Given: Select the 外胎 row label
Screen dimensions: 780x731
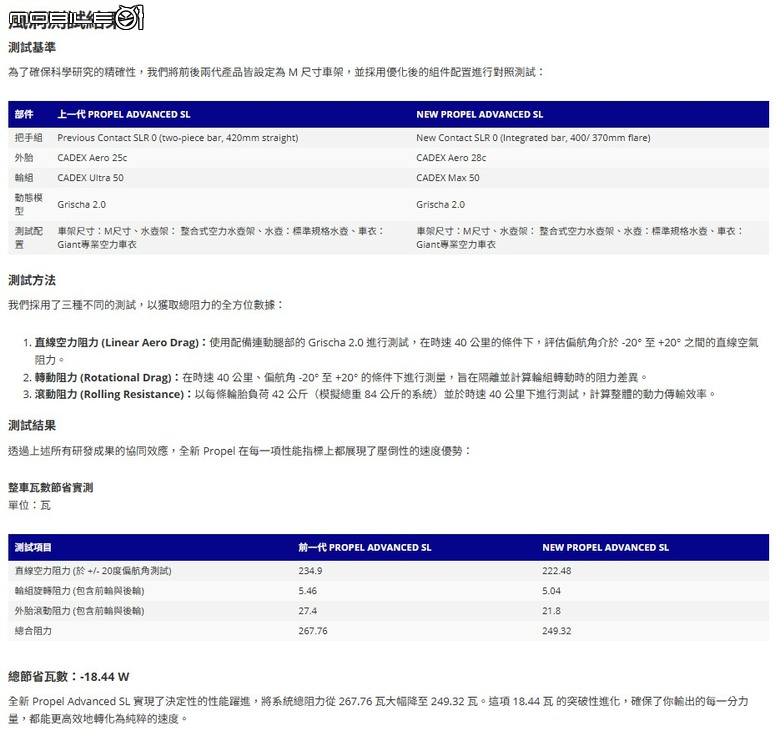Looking at the screenshot, I should (24, 158).
